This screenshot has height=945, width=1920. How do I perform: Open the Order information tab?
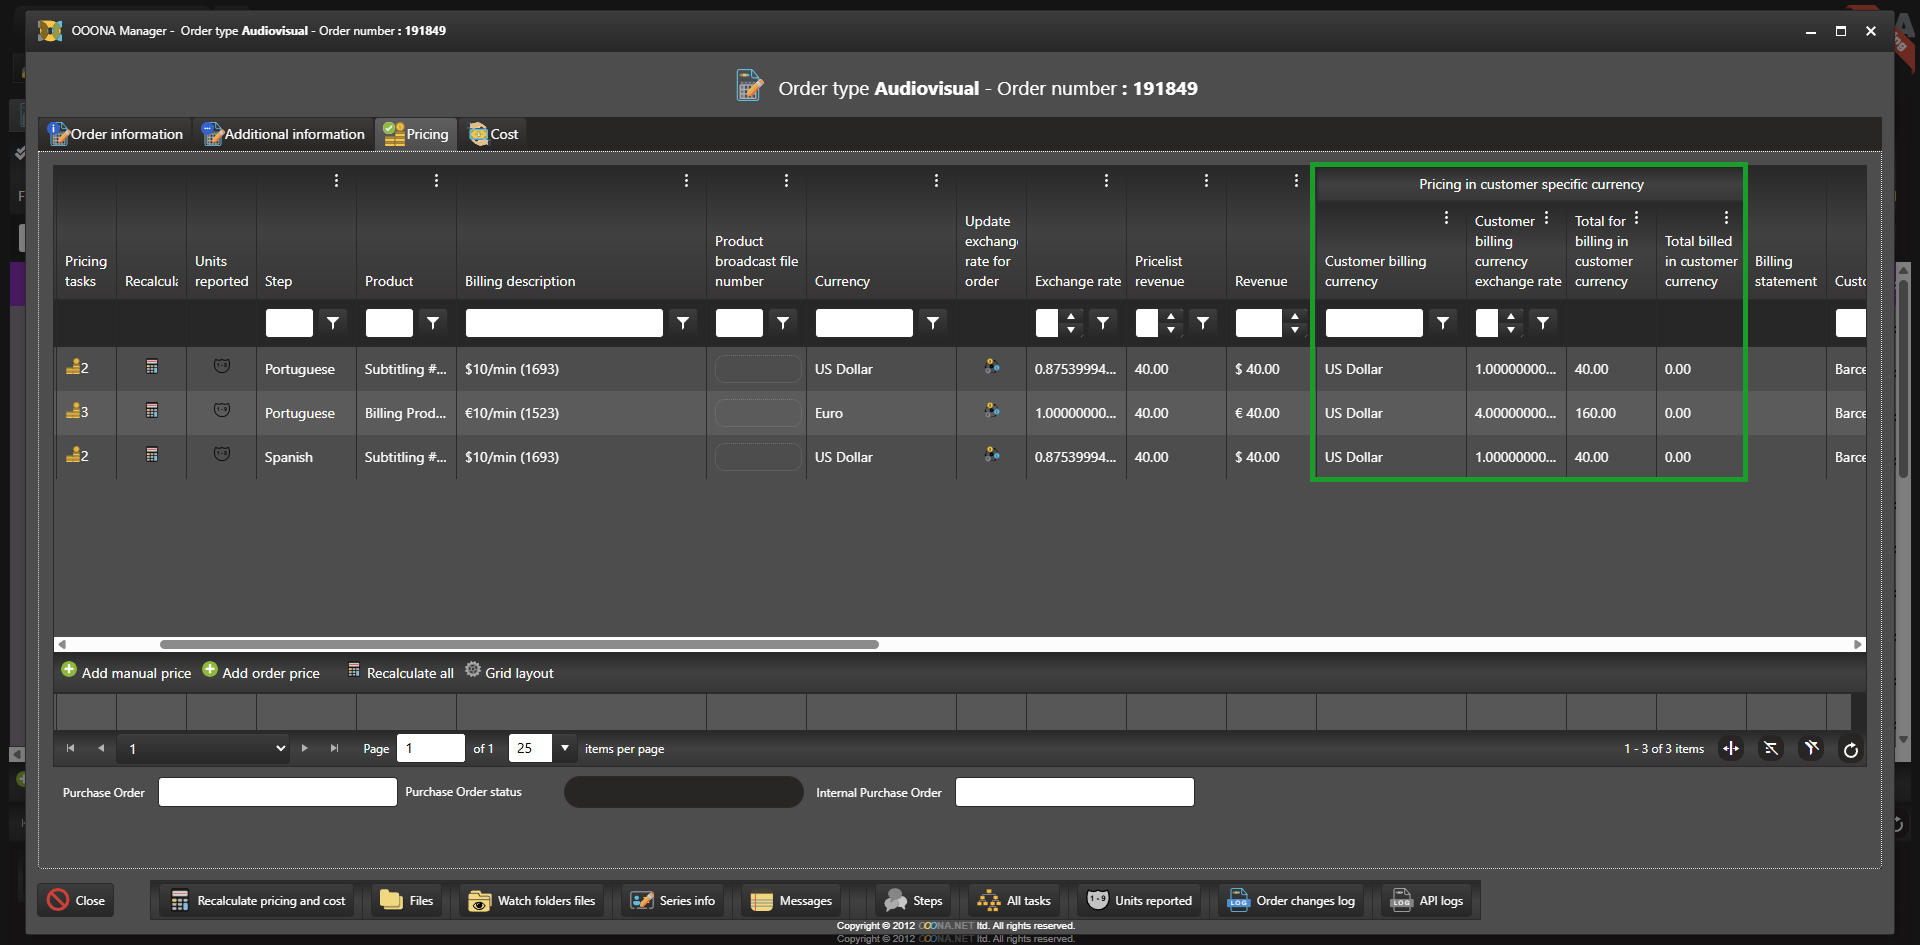pos(116,134)
